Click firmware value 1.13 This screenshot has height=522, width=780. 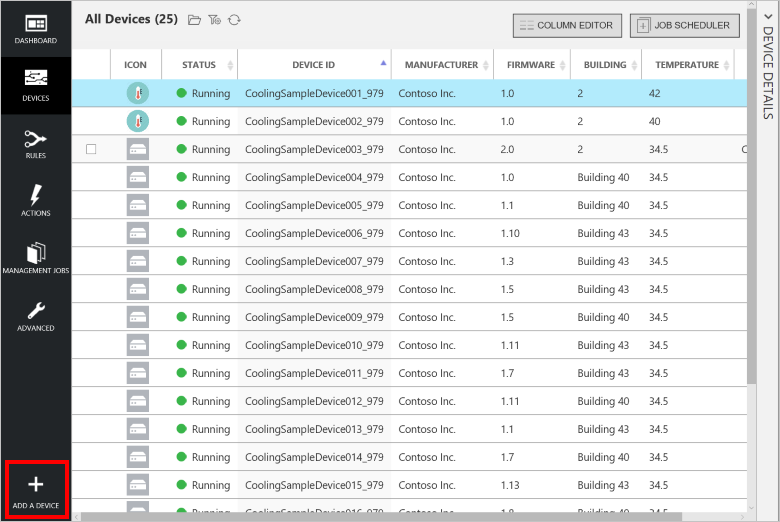click(x=510, y=485)
